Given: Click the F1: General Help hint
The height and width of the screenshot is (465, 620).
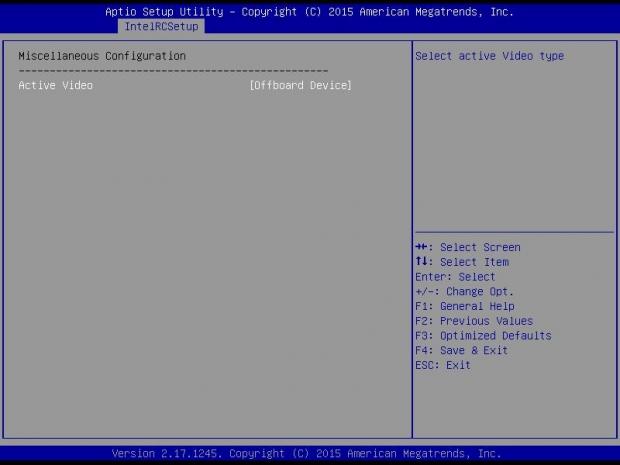Looking at the screenshot, I should (x=465, y=306).
